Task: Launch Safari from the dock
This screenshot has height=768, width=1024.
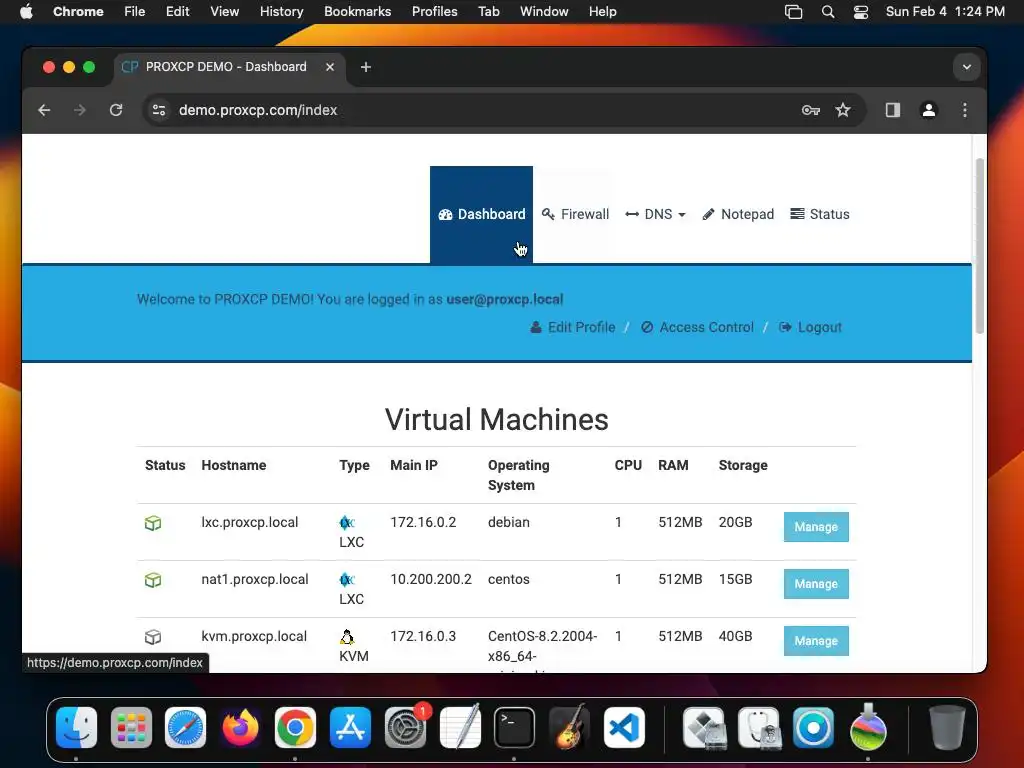Action: pos(185,728)
